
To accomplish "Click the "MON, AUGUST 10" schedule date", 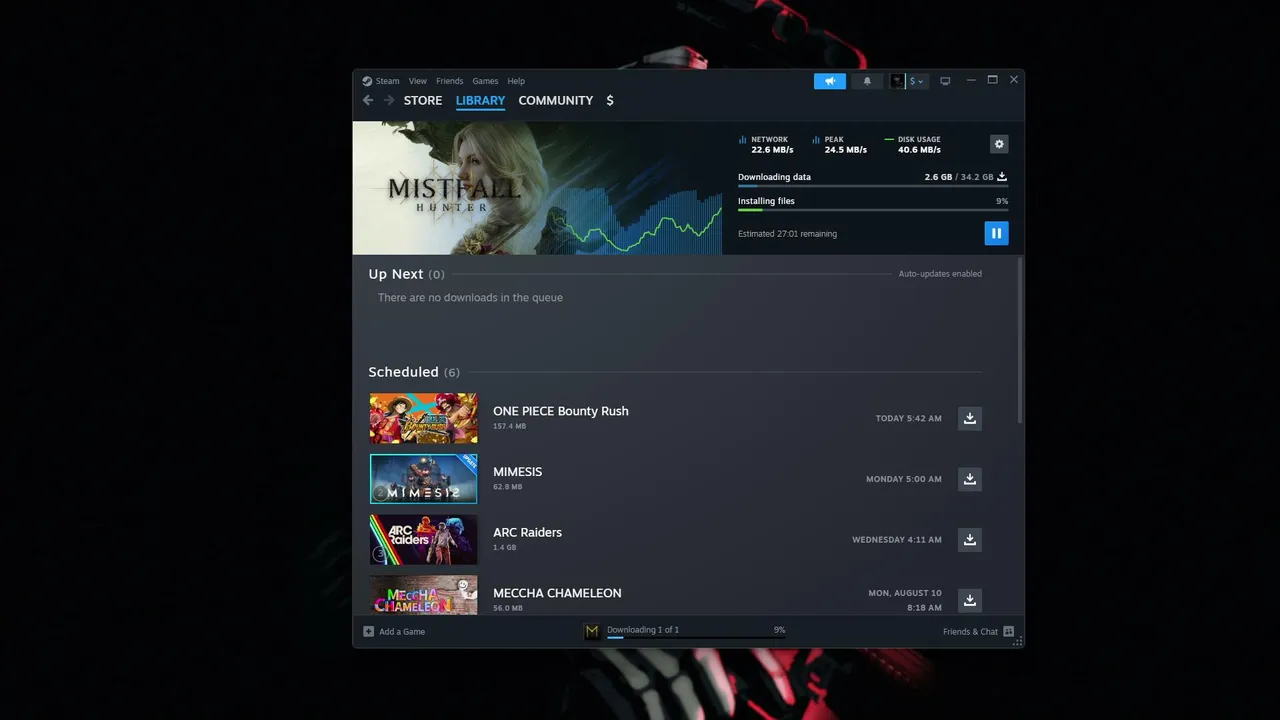I will (905, 593).
